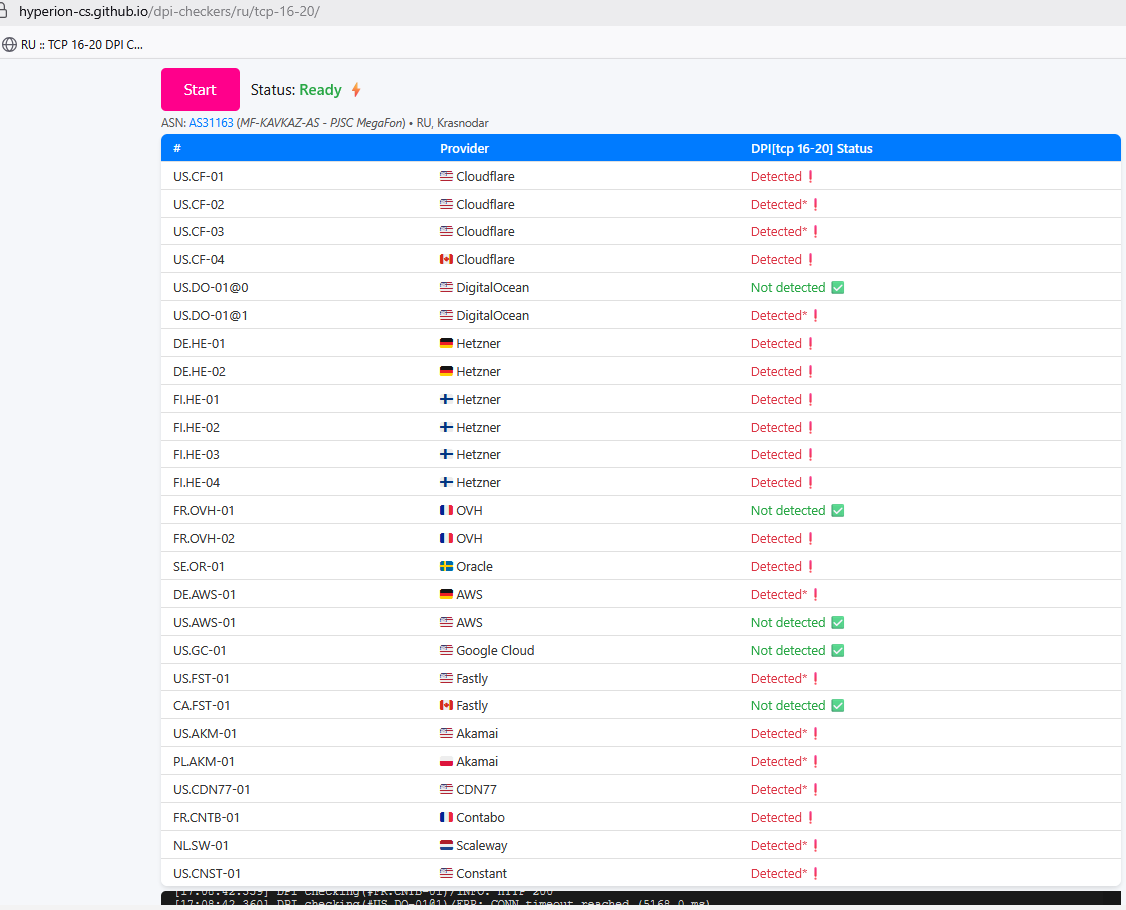
Task: Click the US.DO-01@1 row identifier
Action: (210, 315)
